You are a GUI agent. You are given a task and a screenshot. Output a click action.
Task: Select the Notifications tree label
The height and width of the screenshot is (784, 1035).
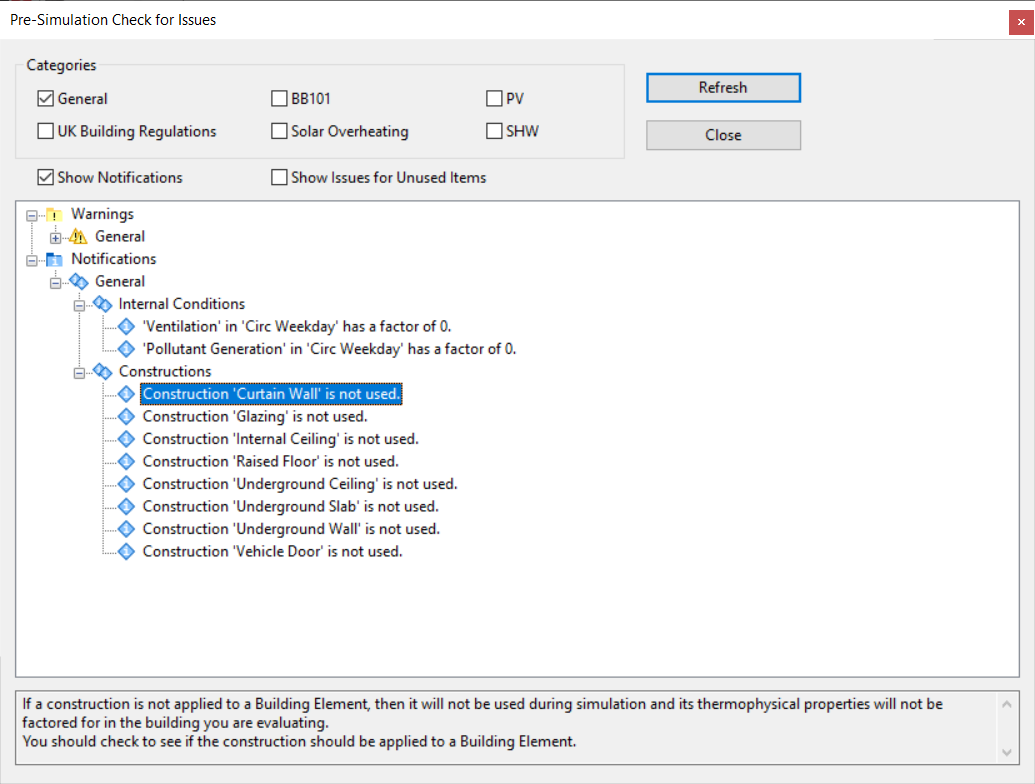pos(114,259)
